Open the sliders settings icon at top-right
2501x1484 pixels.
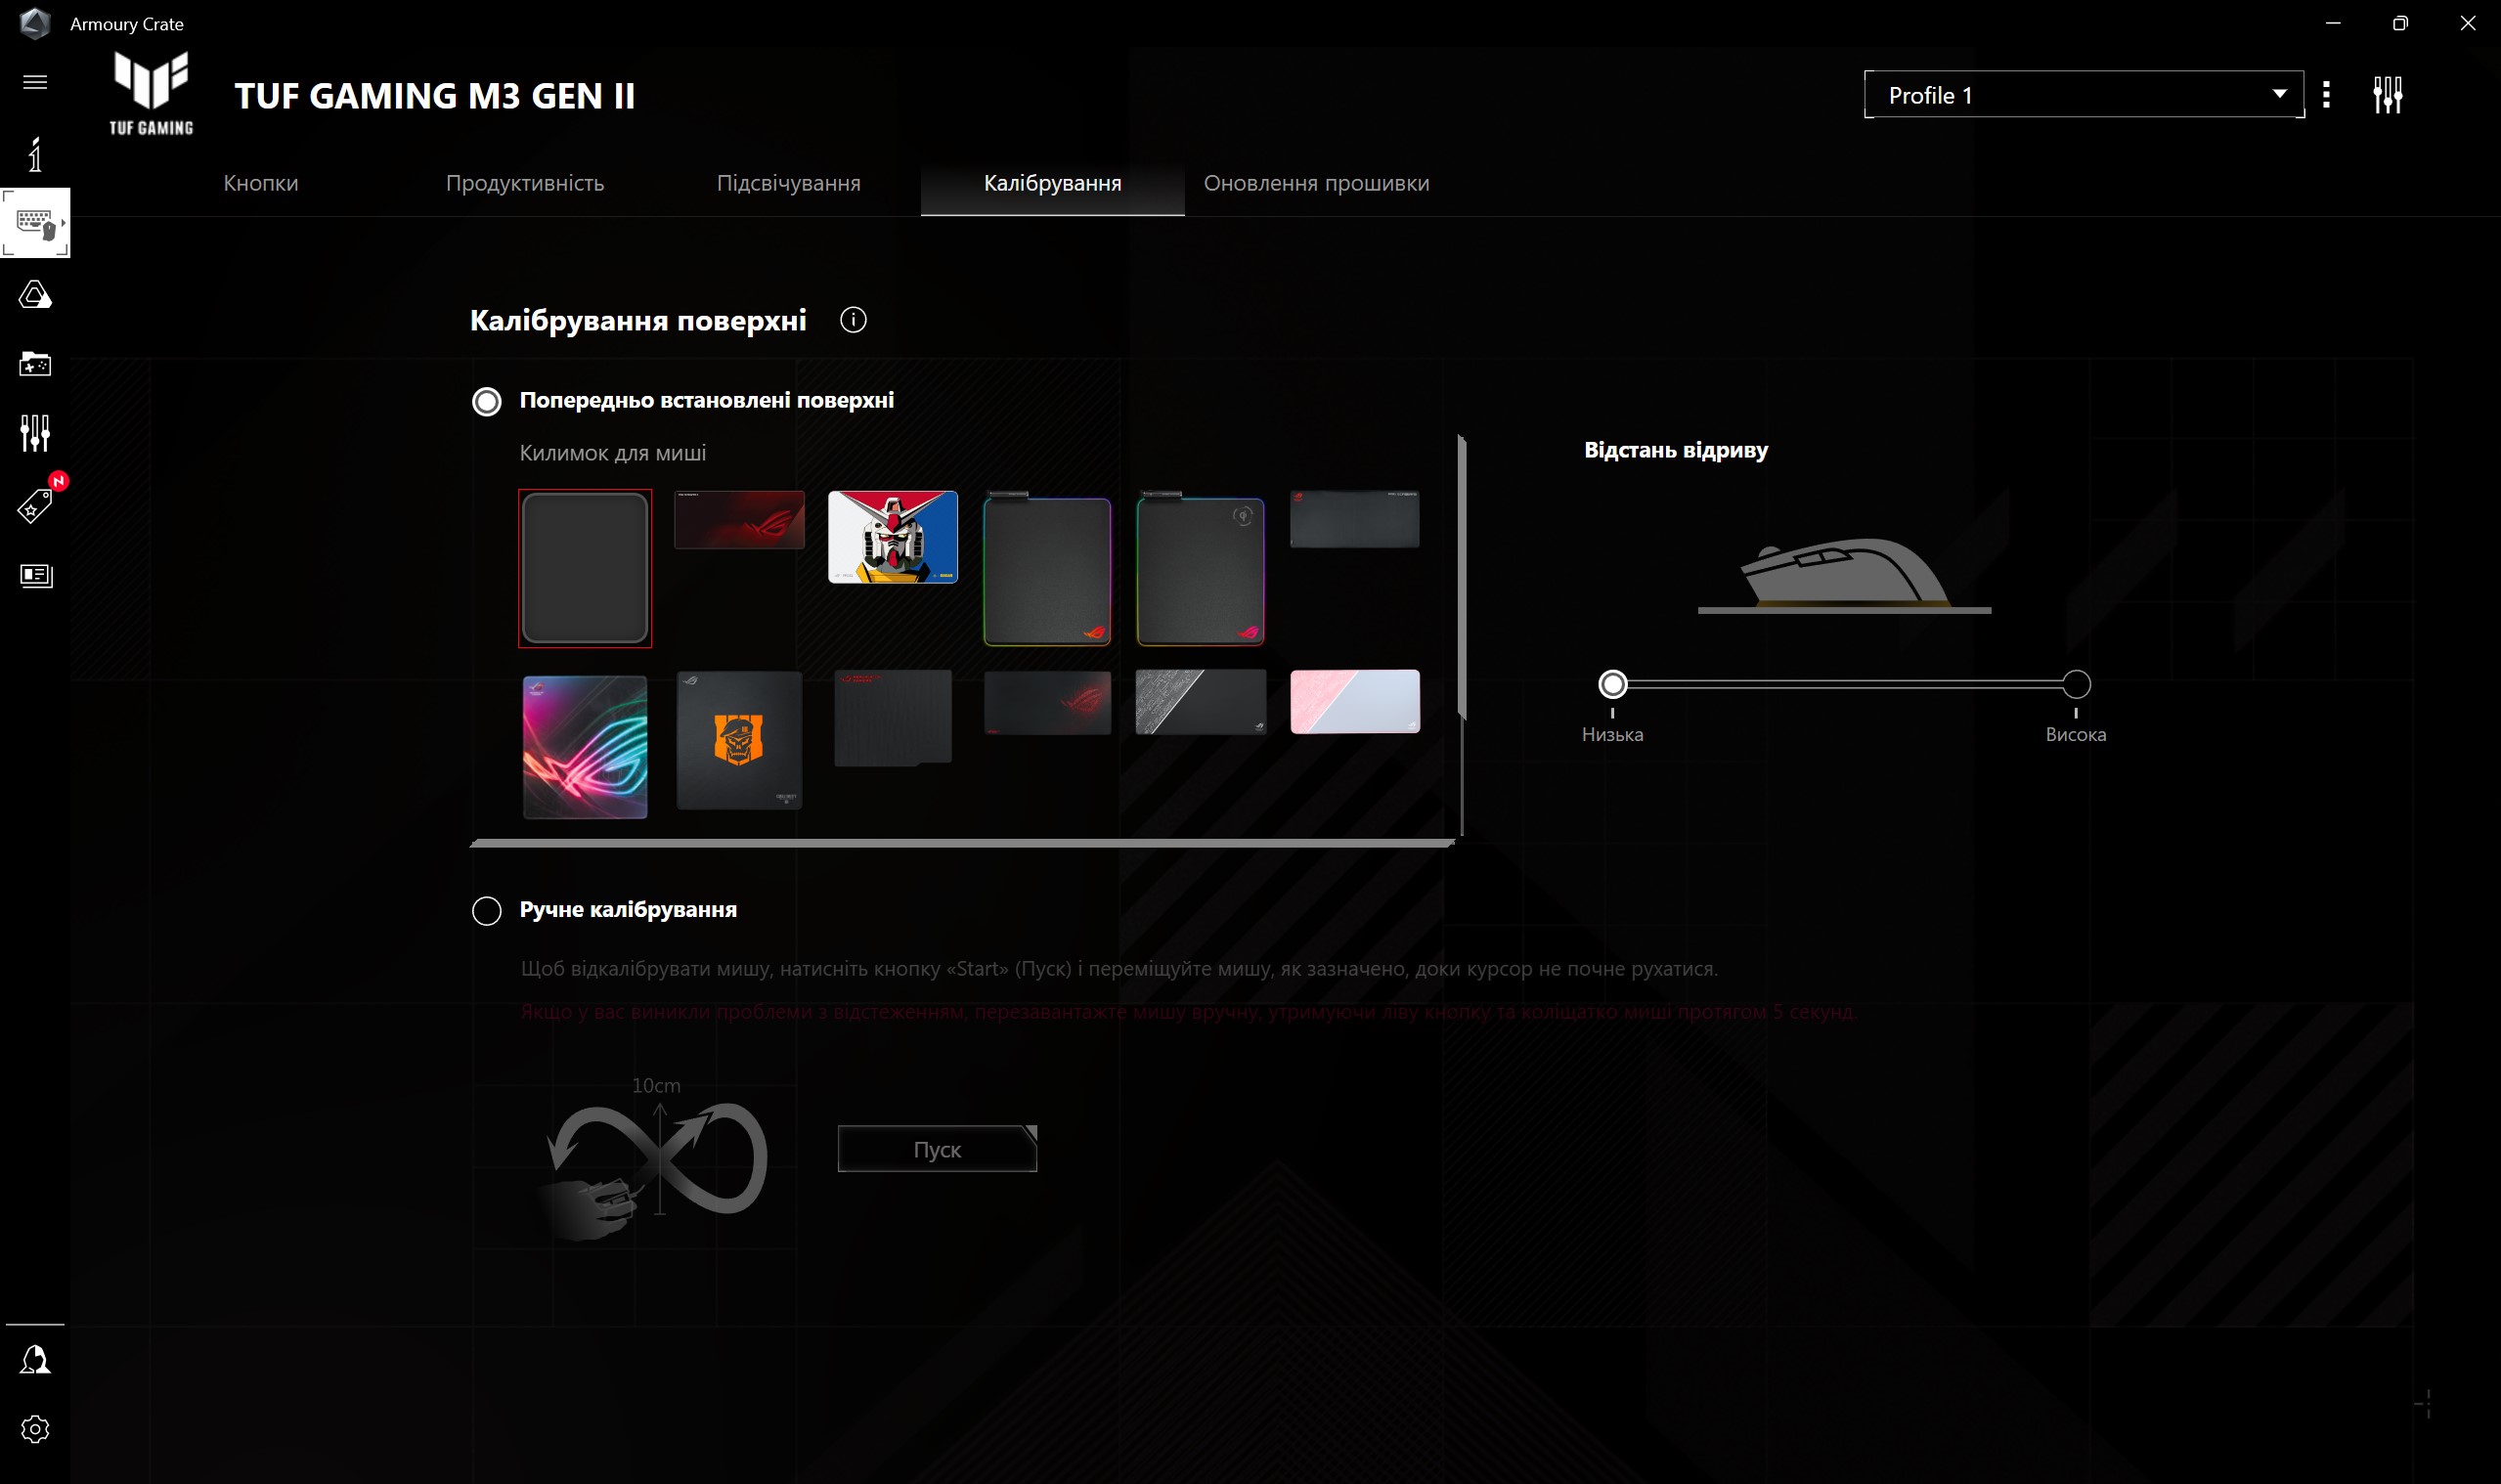[x=2387, y=95]
